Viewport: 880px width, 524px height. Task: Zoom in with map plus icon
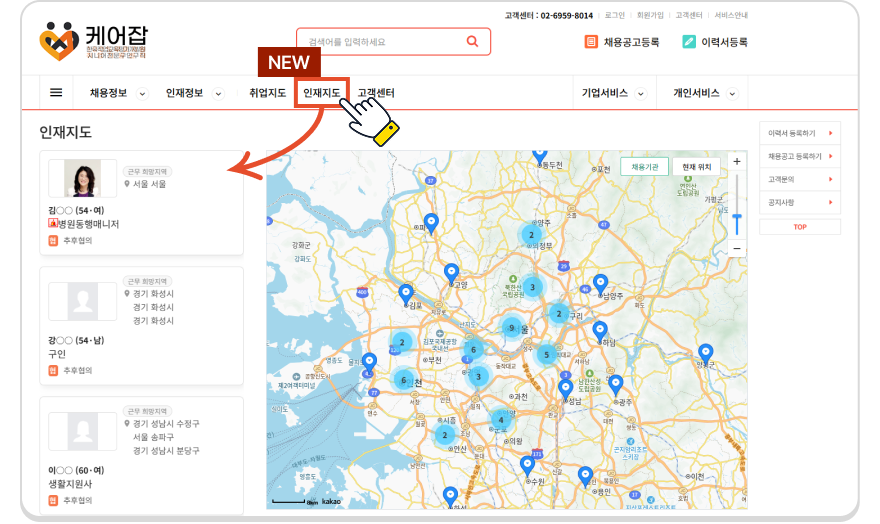[737, 162]
